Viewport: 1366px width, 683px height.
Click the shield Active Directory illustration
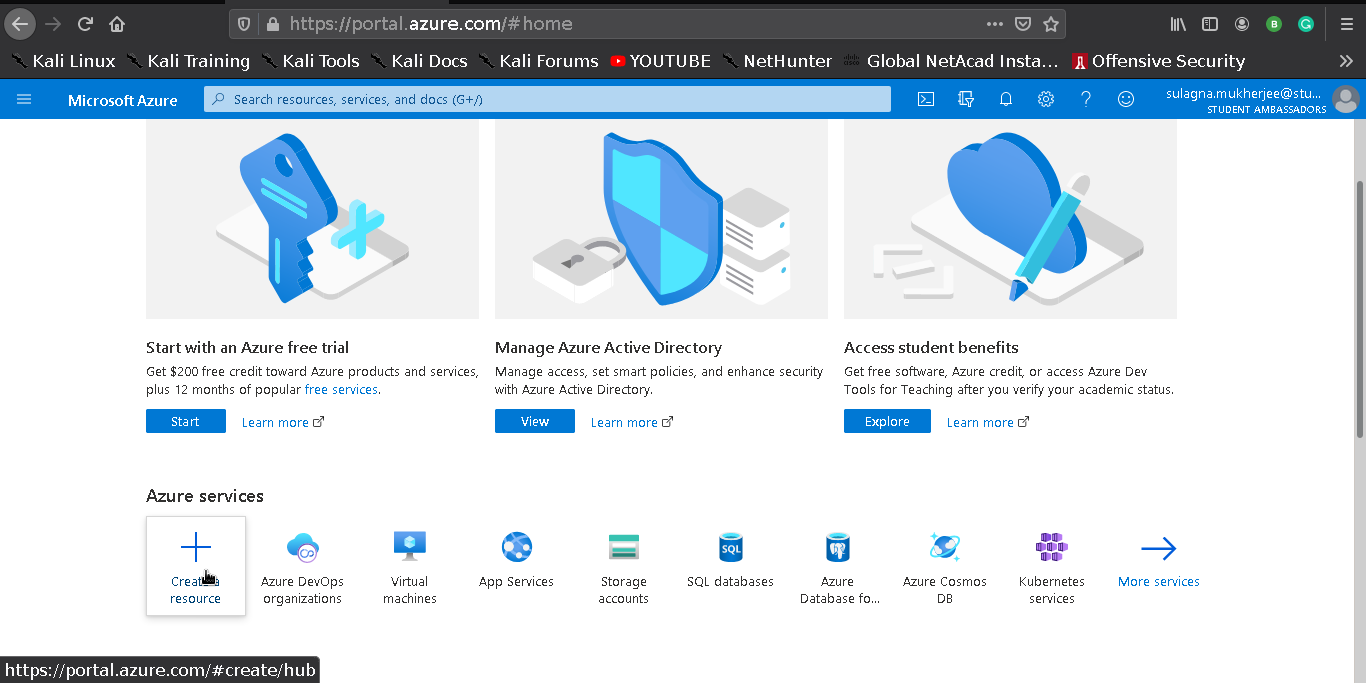661,219
